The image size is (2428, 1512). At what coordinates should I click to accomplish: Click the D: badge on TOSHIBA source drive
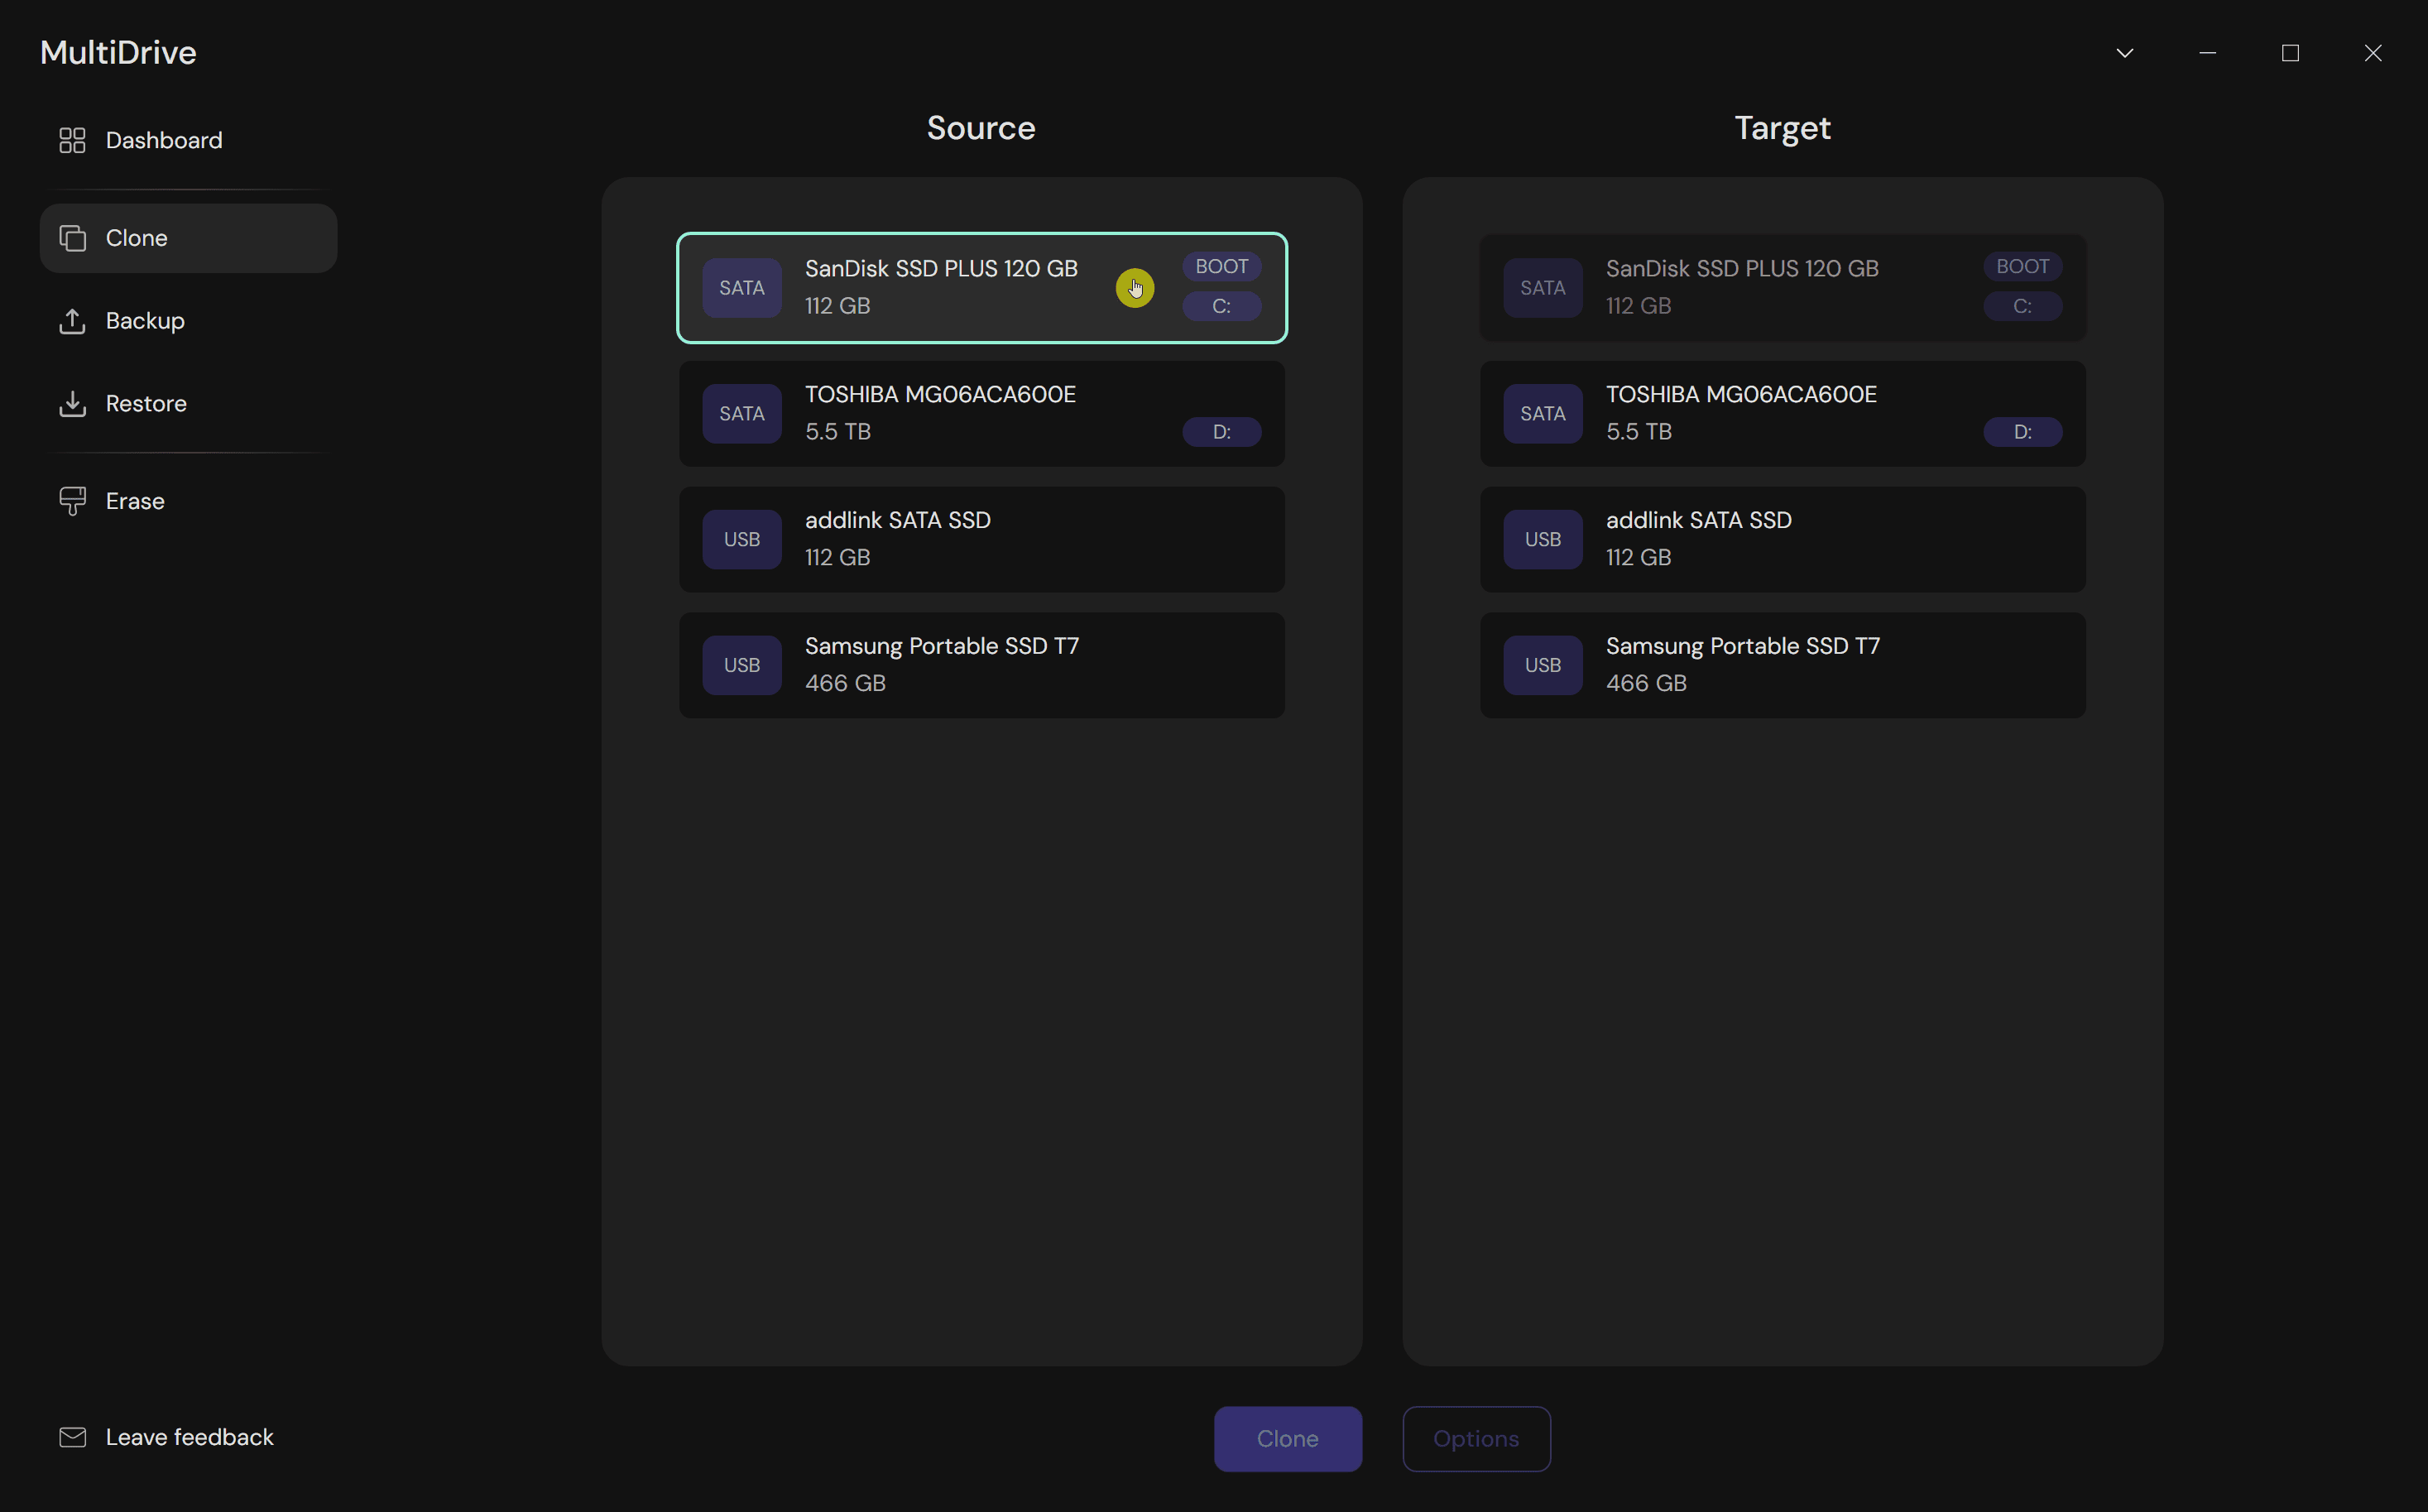1221,432
